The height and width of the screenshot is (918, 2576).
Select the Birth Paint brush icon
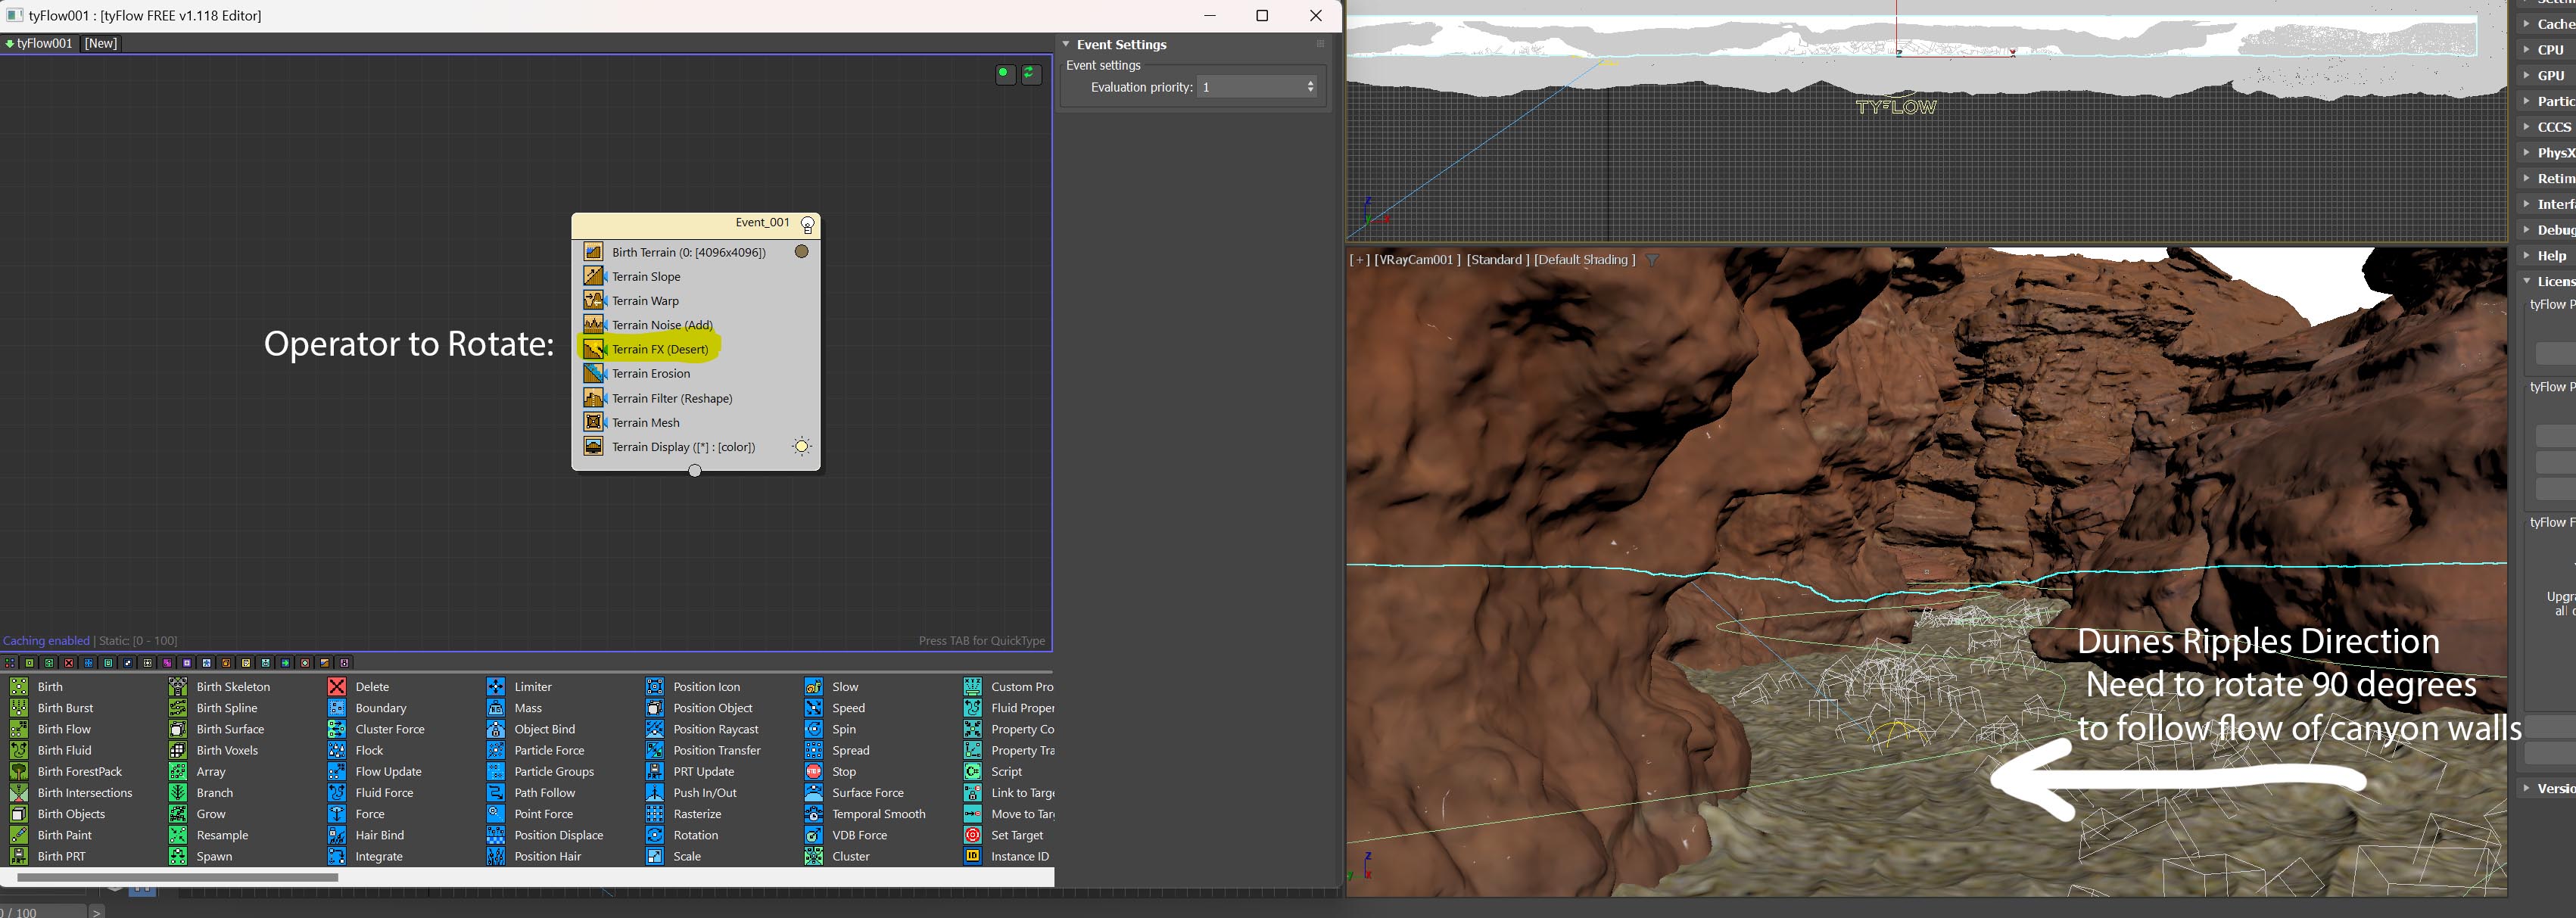[19, 835]
